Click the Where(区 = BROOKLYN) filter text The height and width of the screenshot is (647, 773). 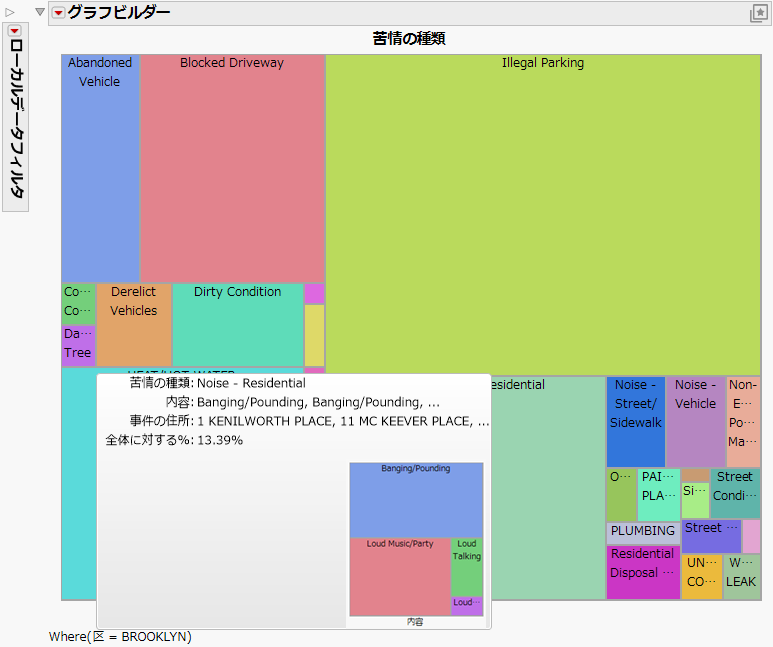[x=120, y=637]
